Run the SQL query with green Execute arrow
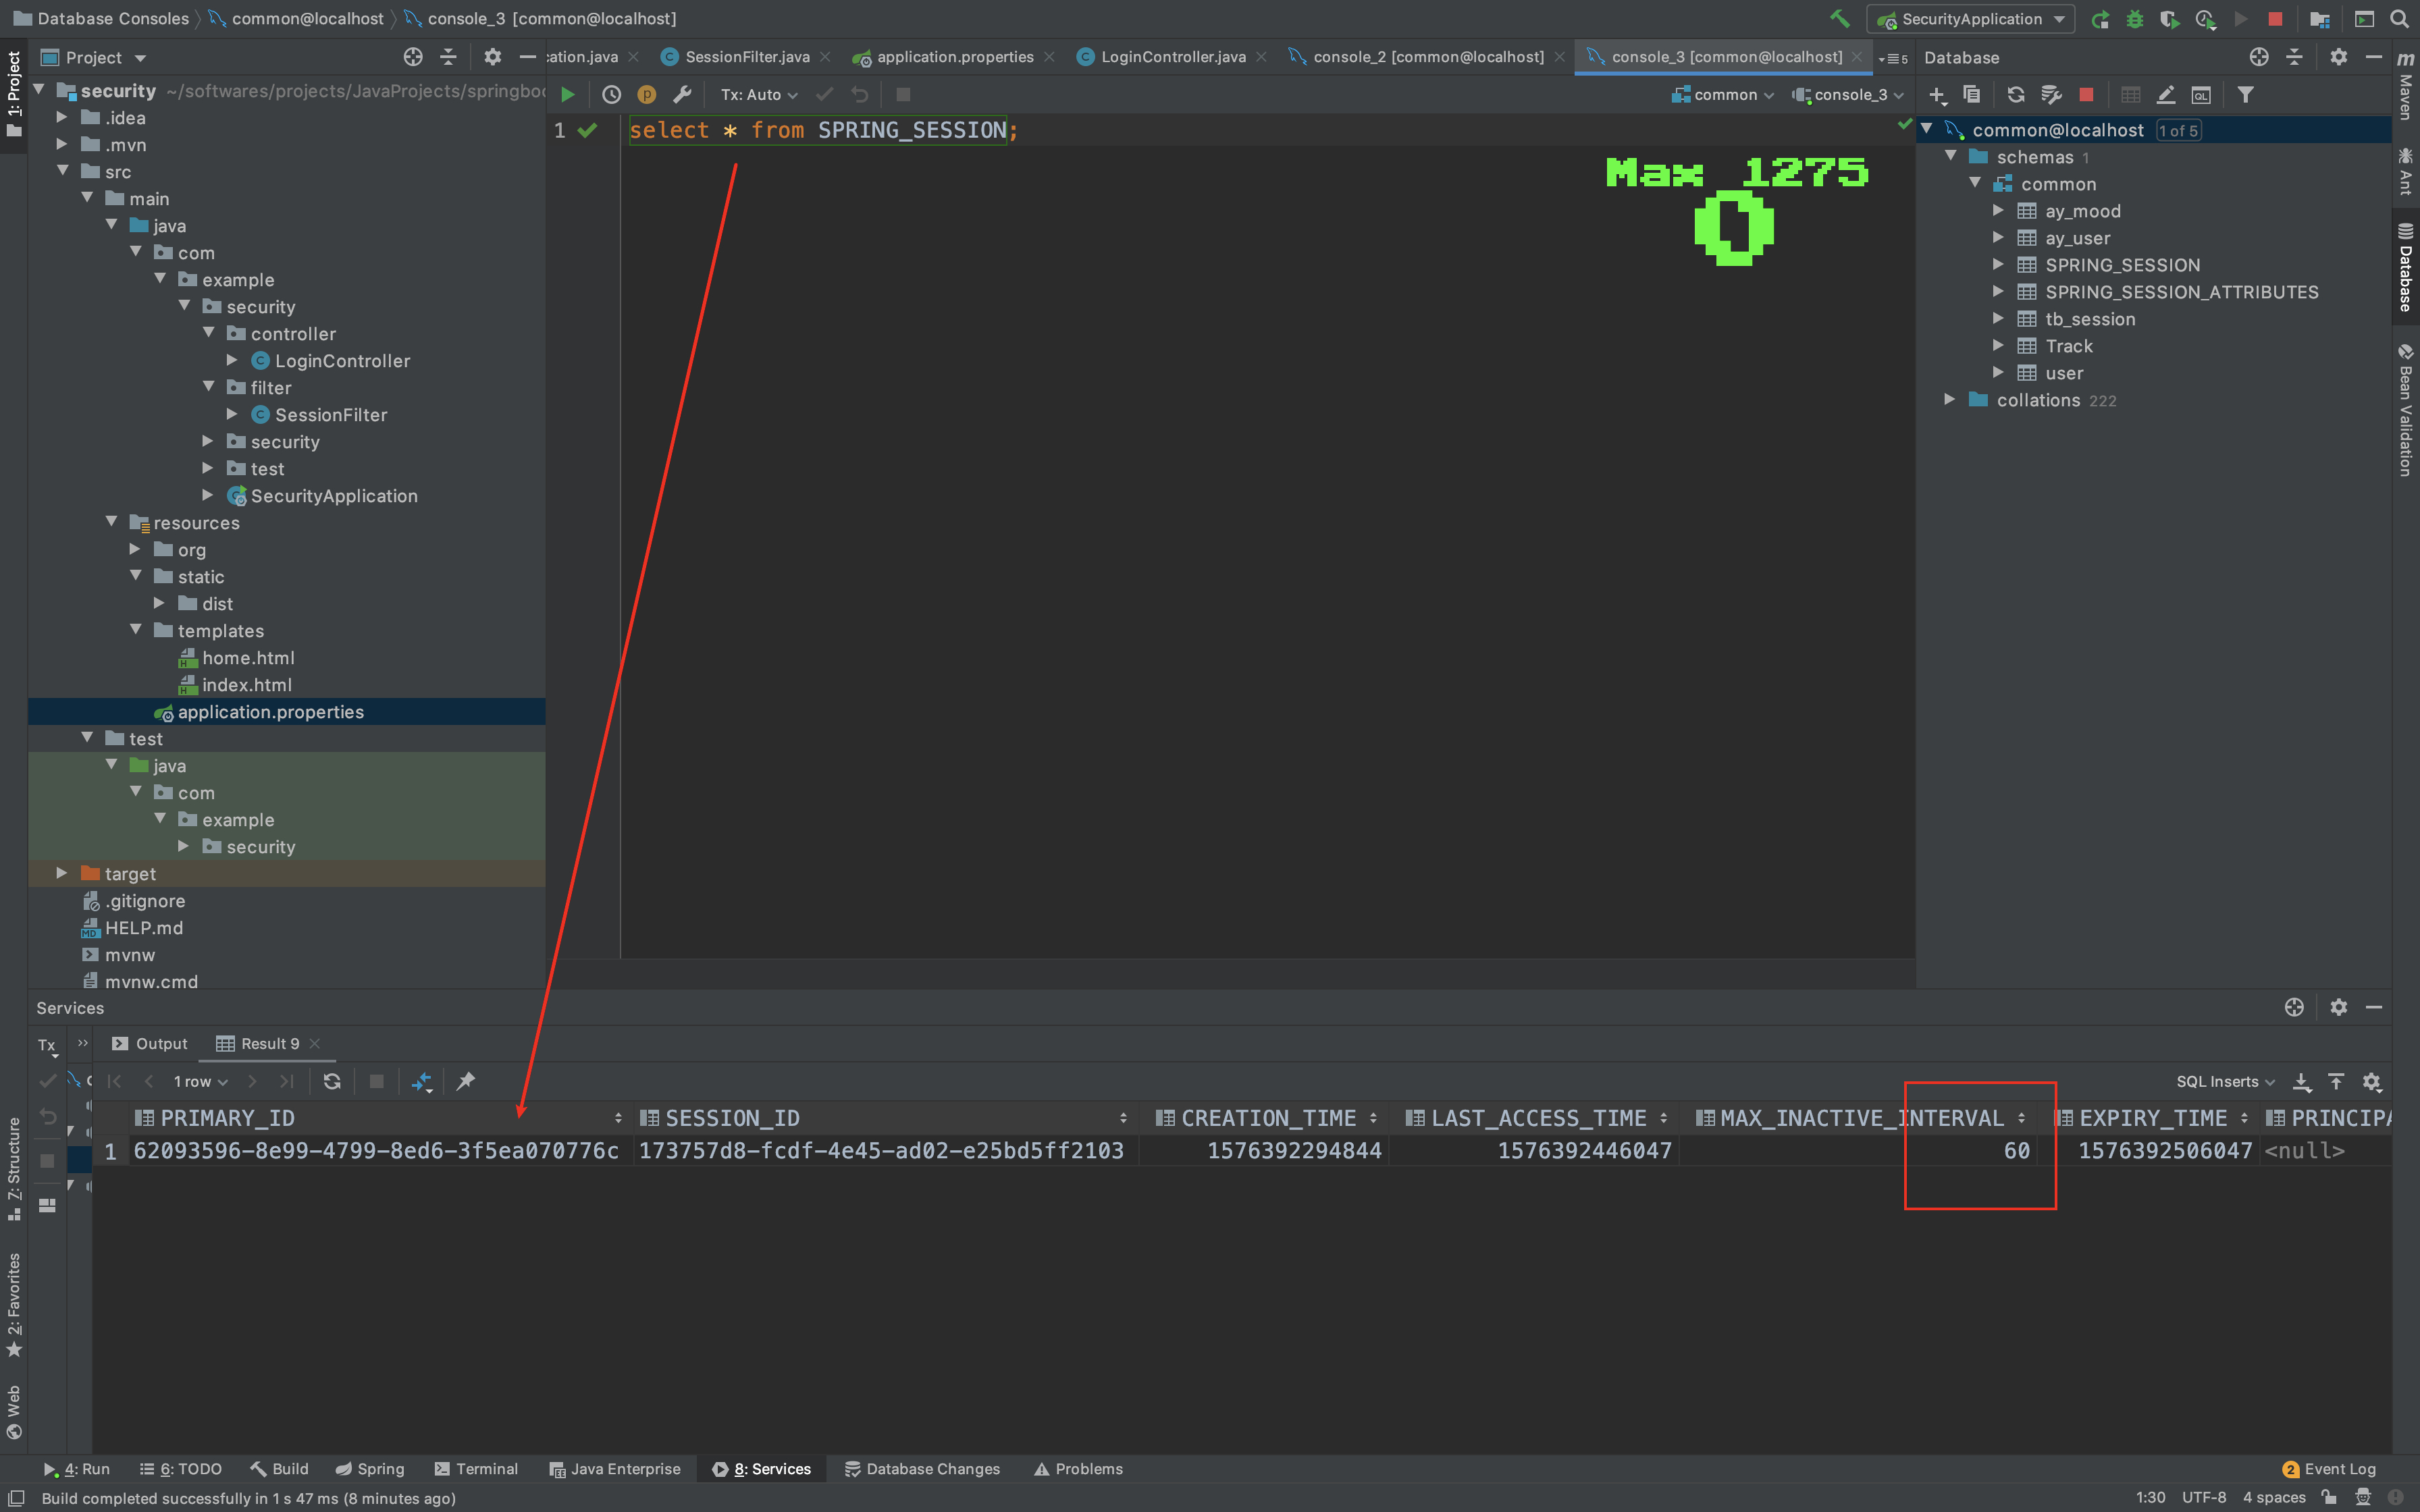Image resolution: width=2420 pixels, height=1512 pixels. point(567,95)
